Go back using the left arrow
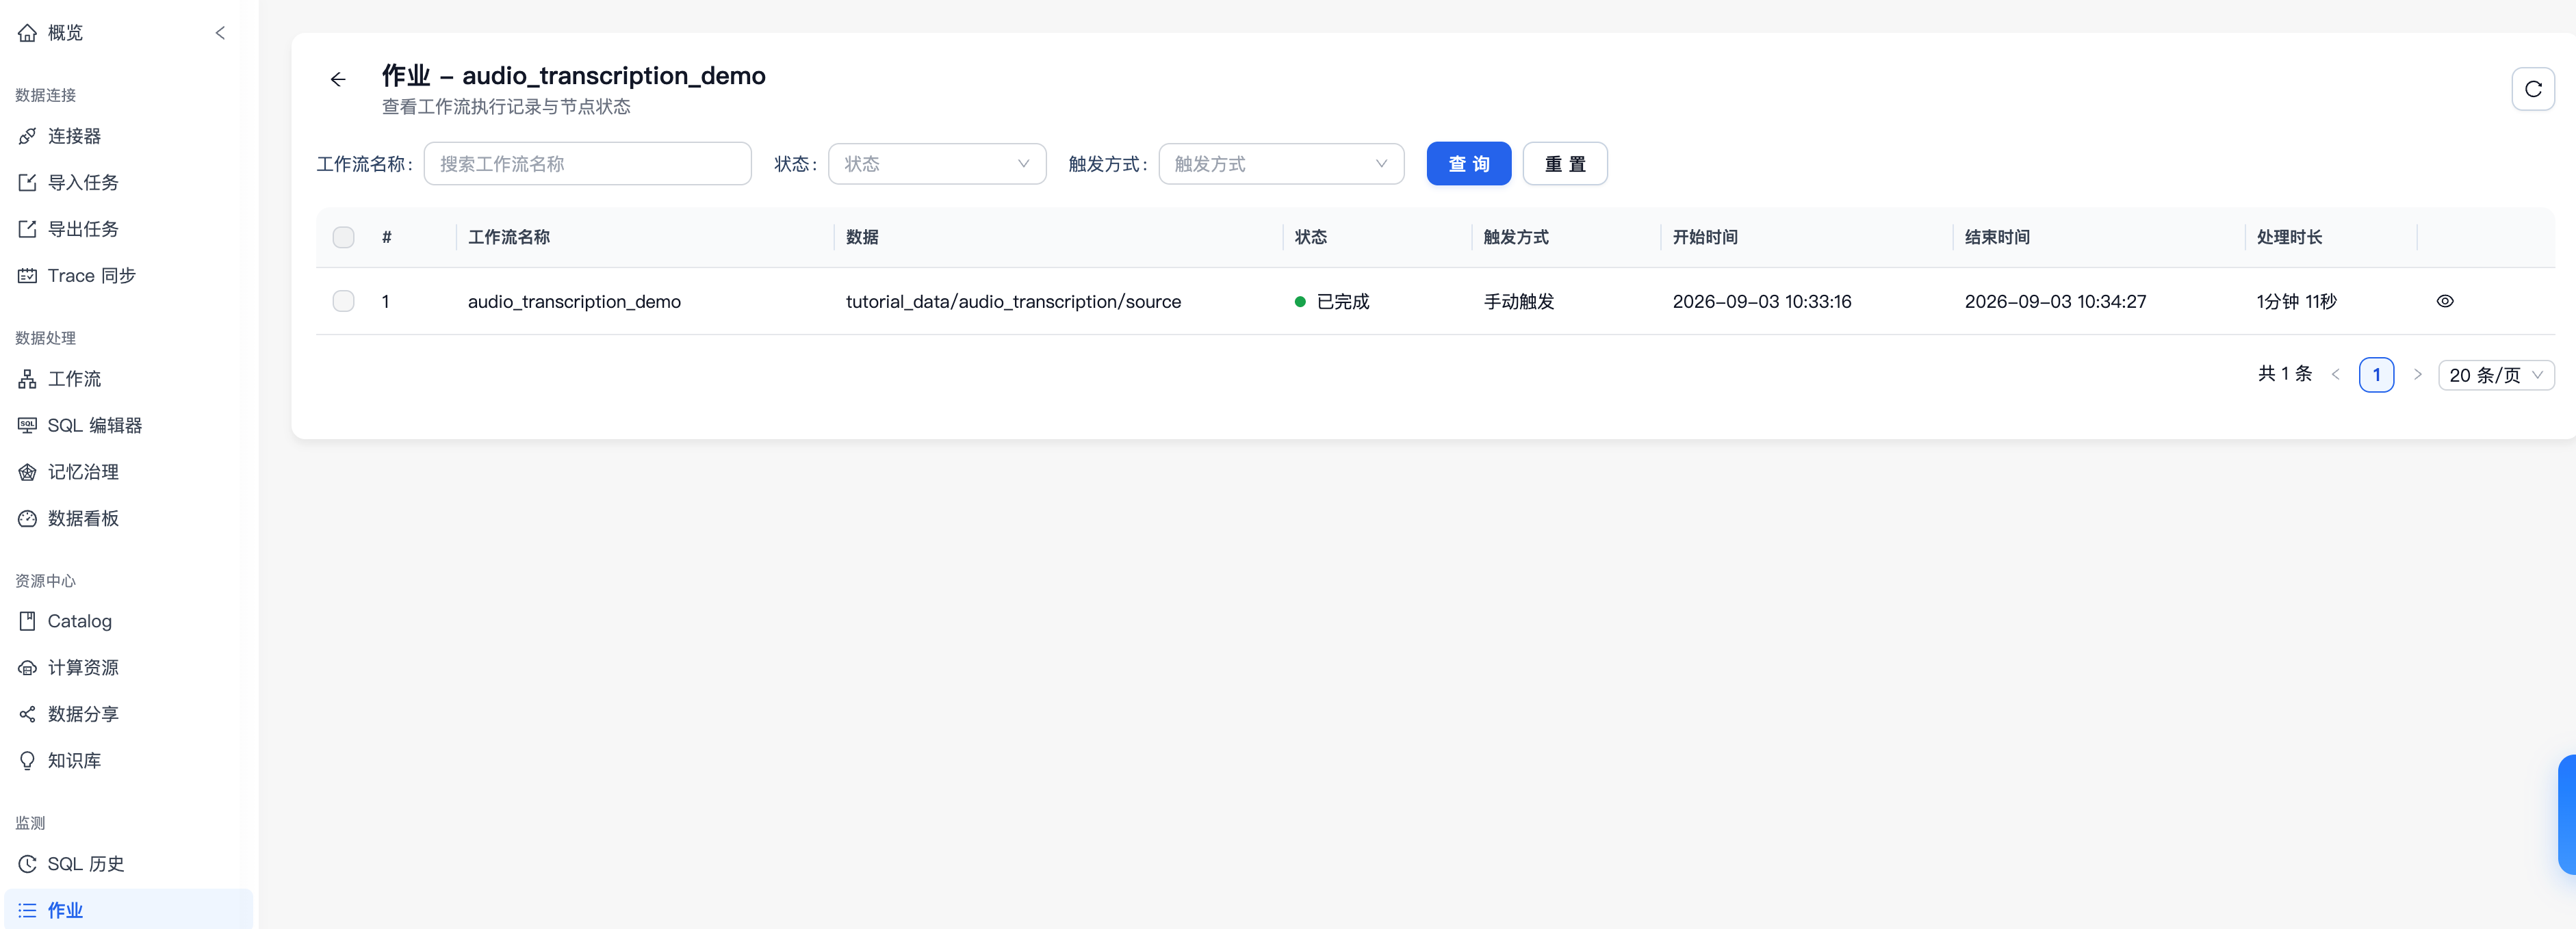 coord(338,79)
